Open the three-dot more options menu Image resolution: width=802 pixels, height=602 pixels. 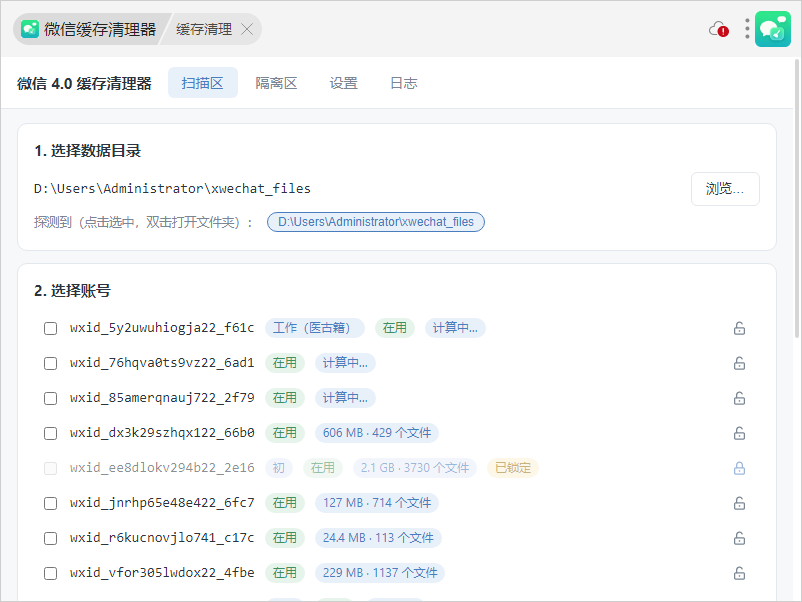click(x=747, y=29)
